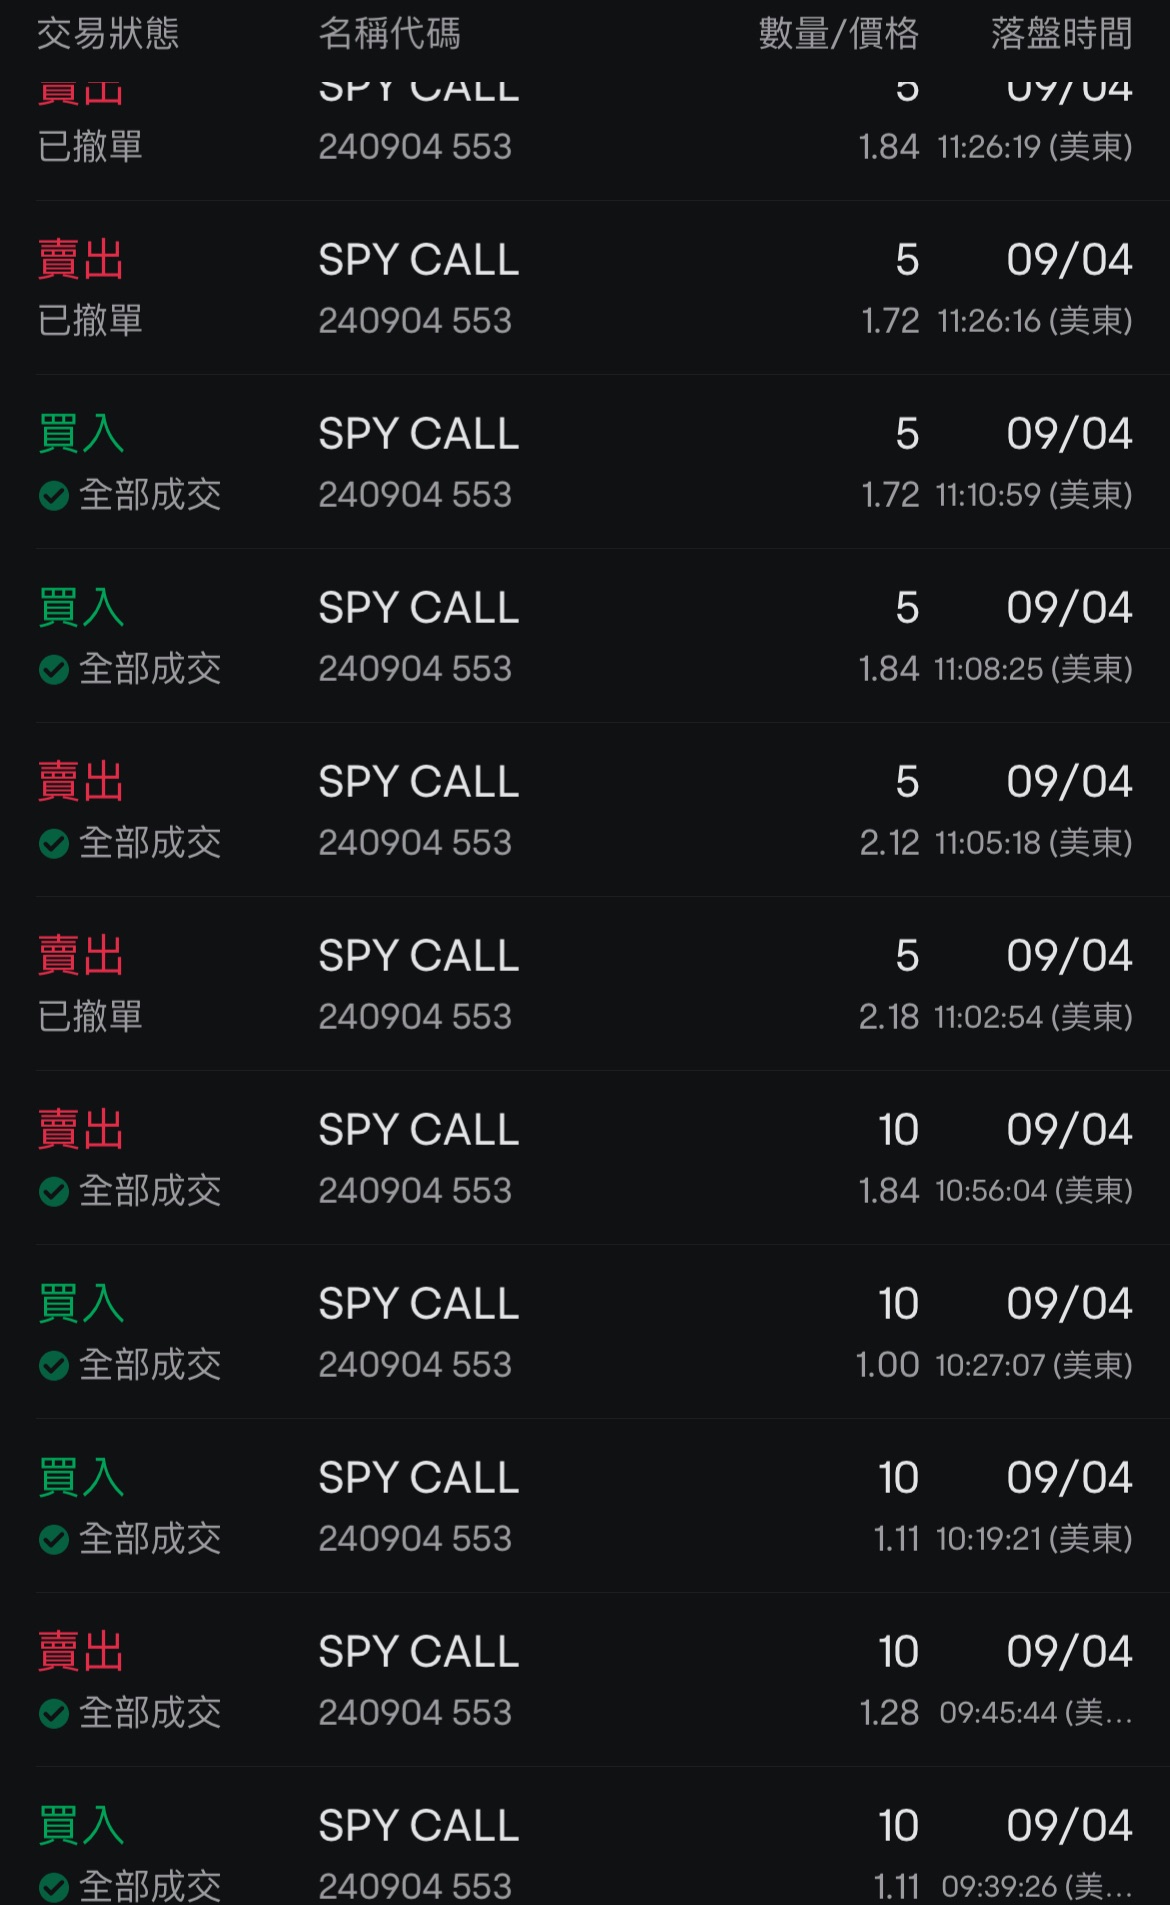Open cancelled sell order placed at 11:26:16
Viewport: 1170px width, 1905px height.
click(x=585, y=289)
